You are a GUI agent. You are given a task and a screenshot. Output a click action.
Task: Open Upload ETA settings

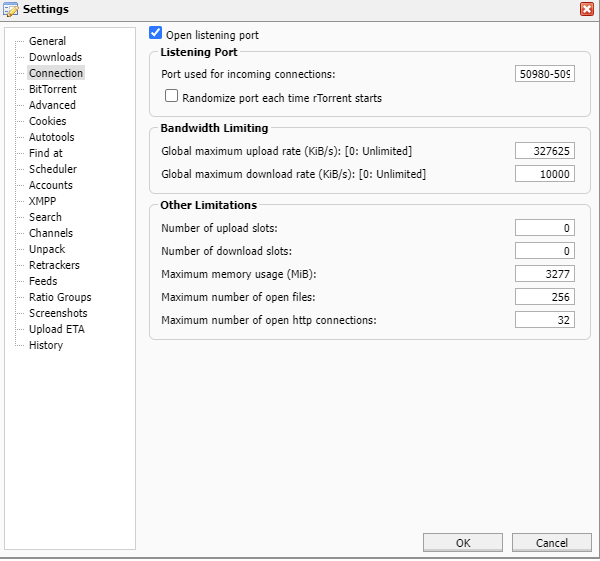[57, 329]
